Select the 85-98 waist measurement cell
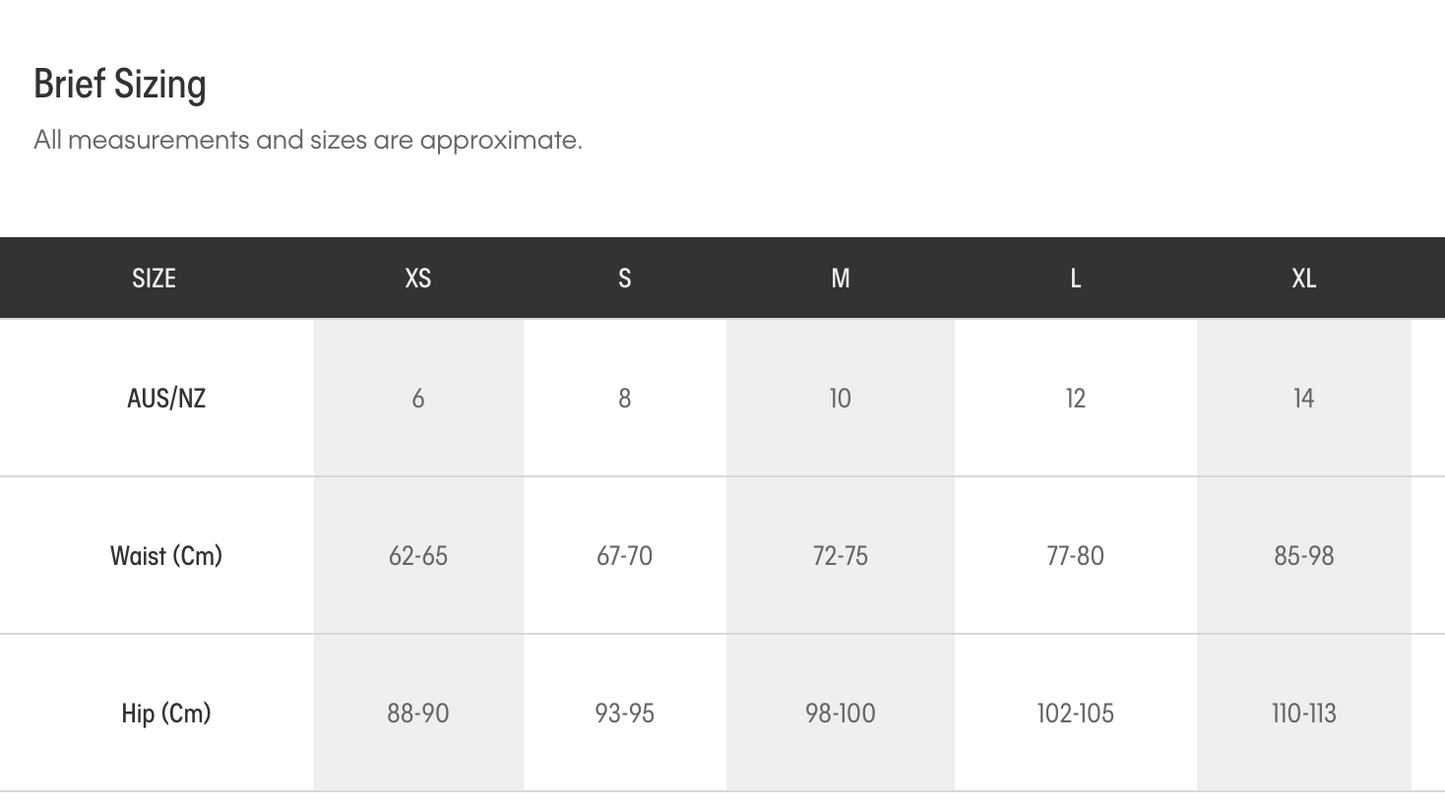This screenshot has height=807, width=1445. (1303, 556)
